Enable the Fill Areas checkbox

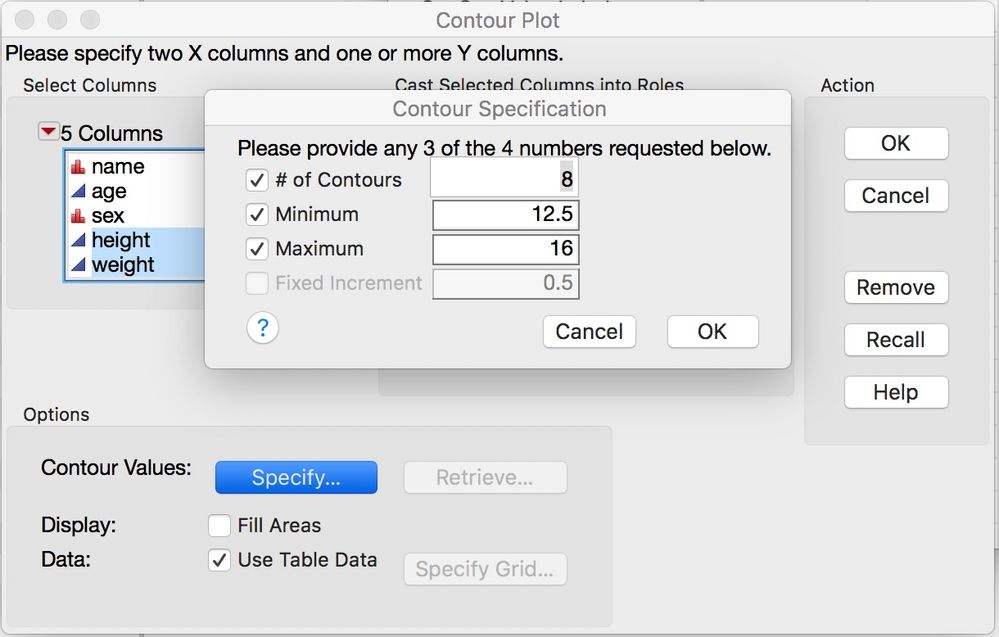(x=219, y=526)
